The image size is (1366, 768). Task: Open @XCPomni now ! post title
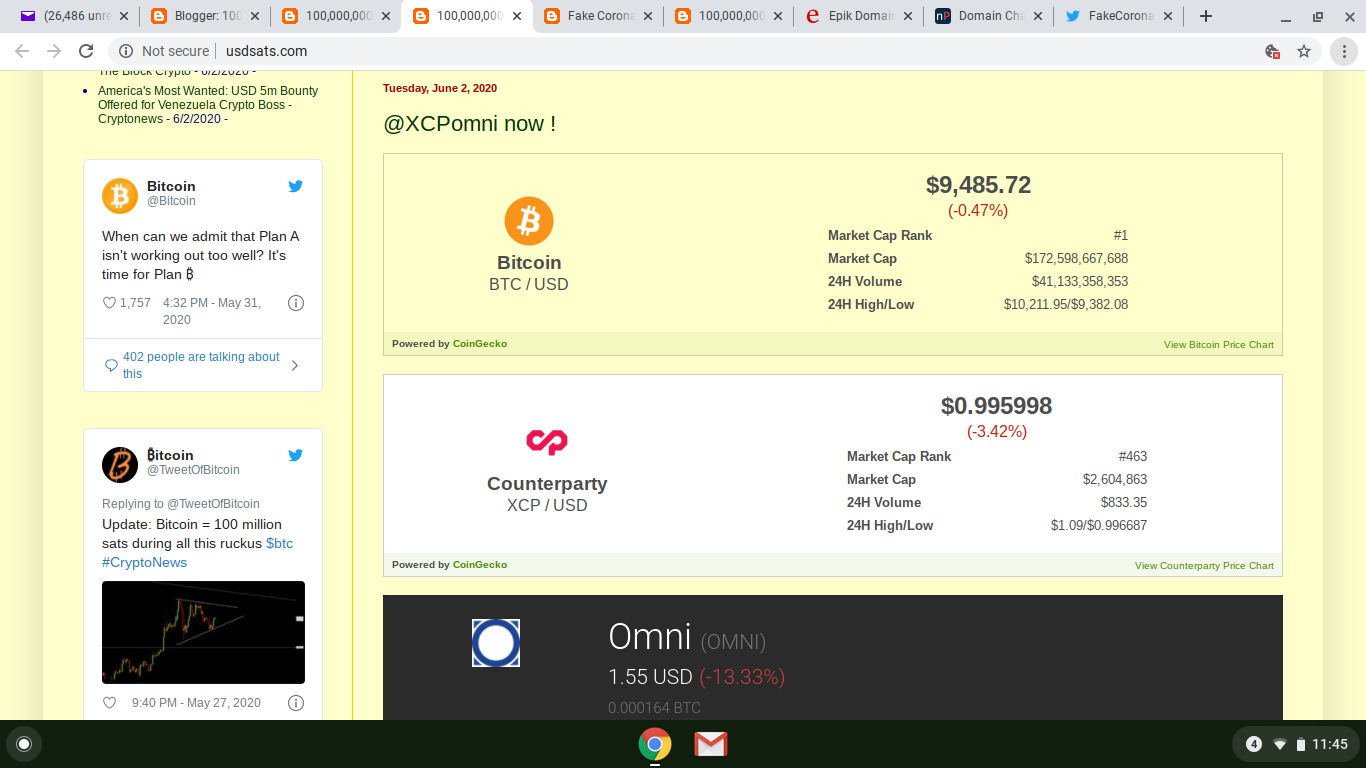tap(469, 124)
